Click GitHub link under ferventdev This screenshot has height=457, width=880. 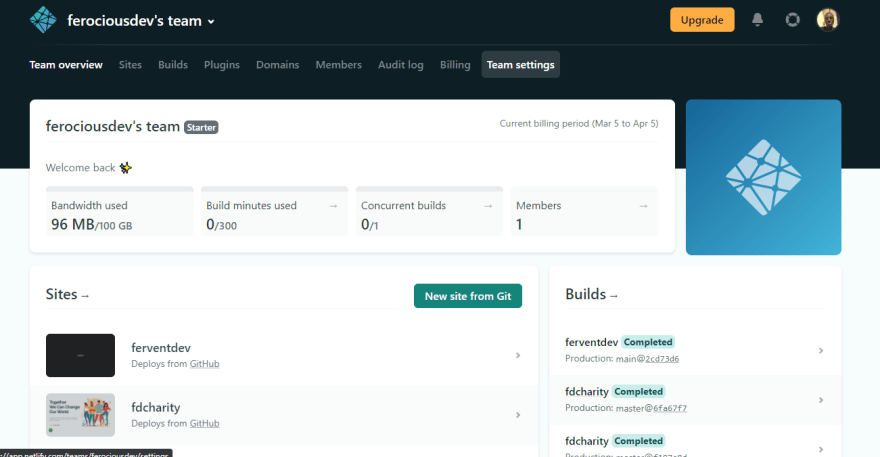click(204, 364)
